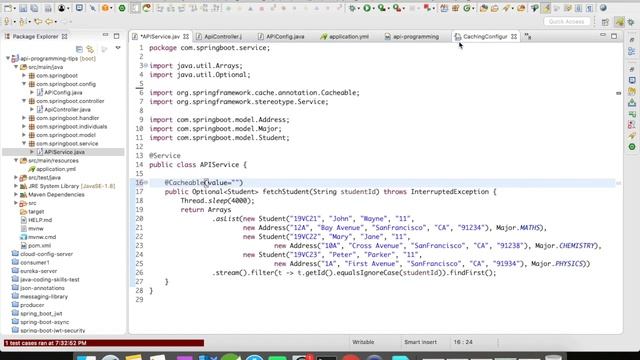This screenshot has width=640, height=360.
Task: Select pom.xml in Package Explorer
Action: [40, 245]
